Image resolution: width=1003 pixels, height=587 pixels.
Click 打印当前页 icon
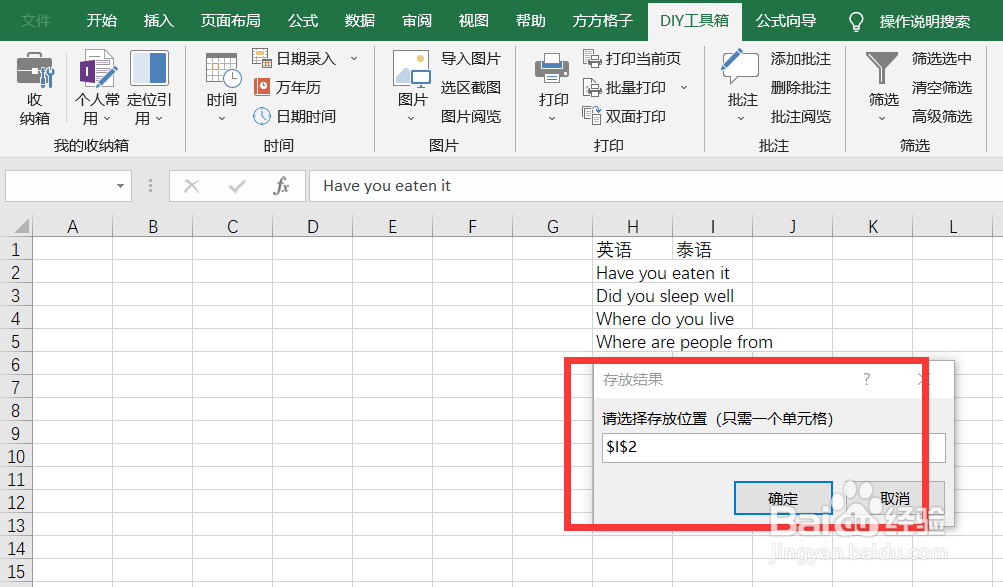(x=592, y=58)
